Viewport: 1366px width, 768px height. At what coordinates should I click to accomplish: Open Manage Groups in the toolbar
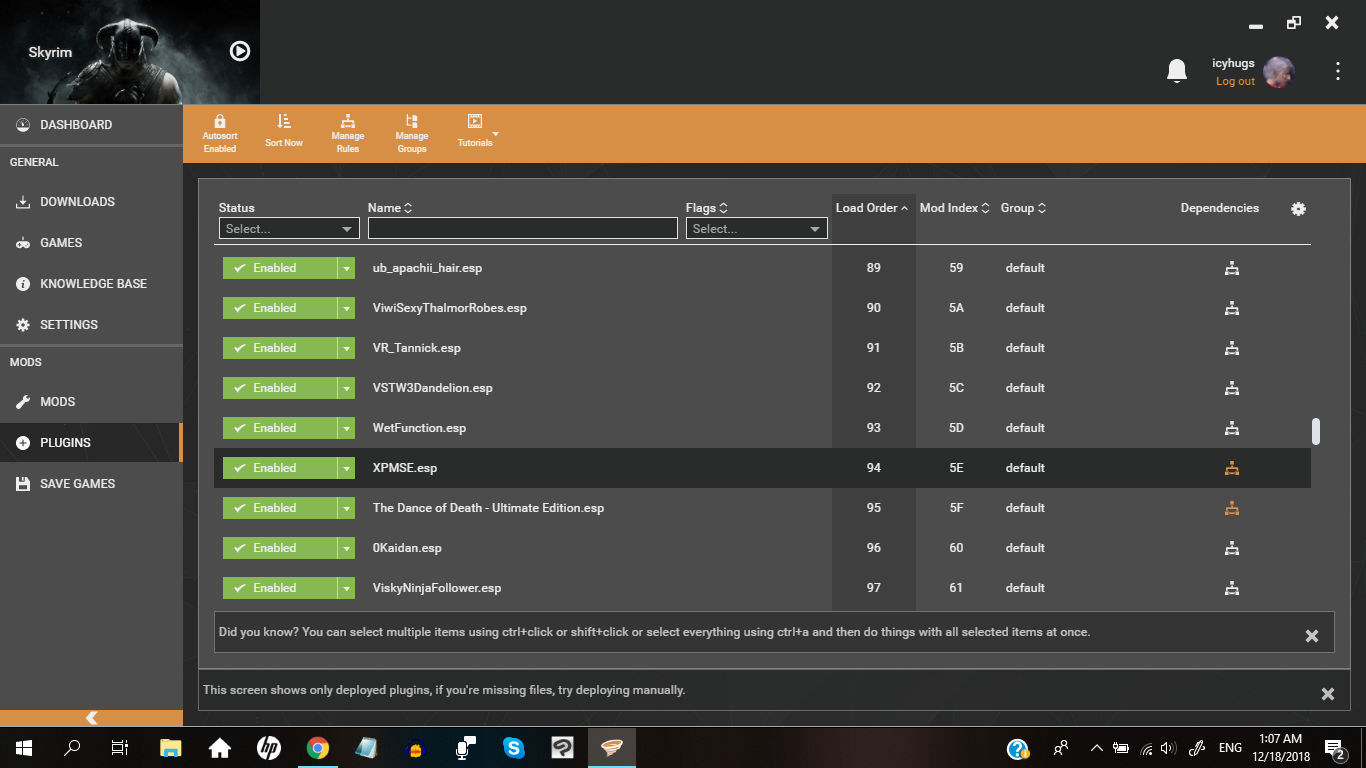point(412,121)
